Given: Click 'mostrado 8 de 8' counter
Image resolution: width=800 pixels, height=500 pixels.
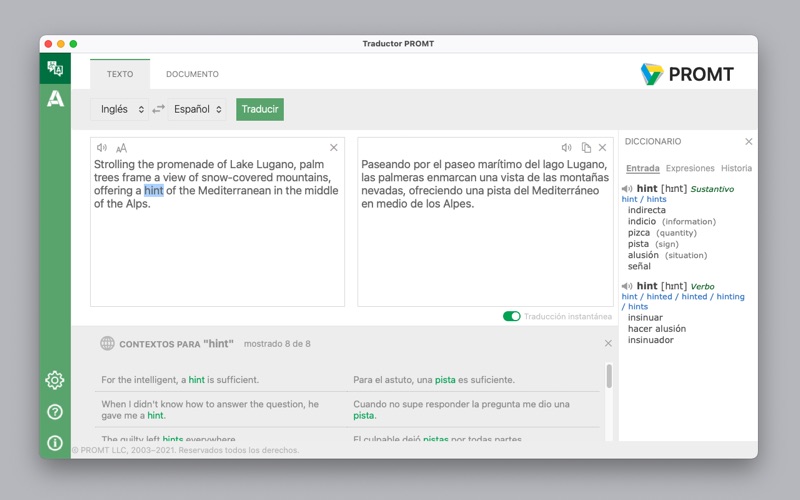Looking at the screenshot, I should [x=277, y=343].
